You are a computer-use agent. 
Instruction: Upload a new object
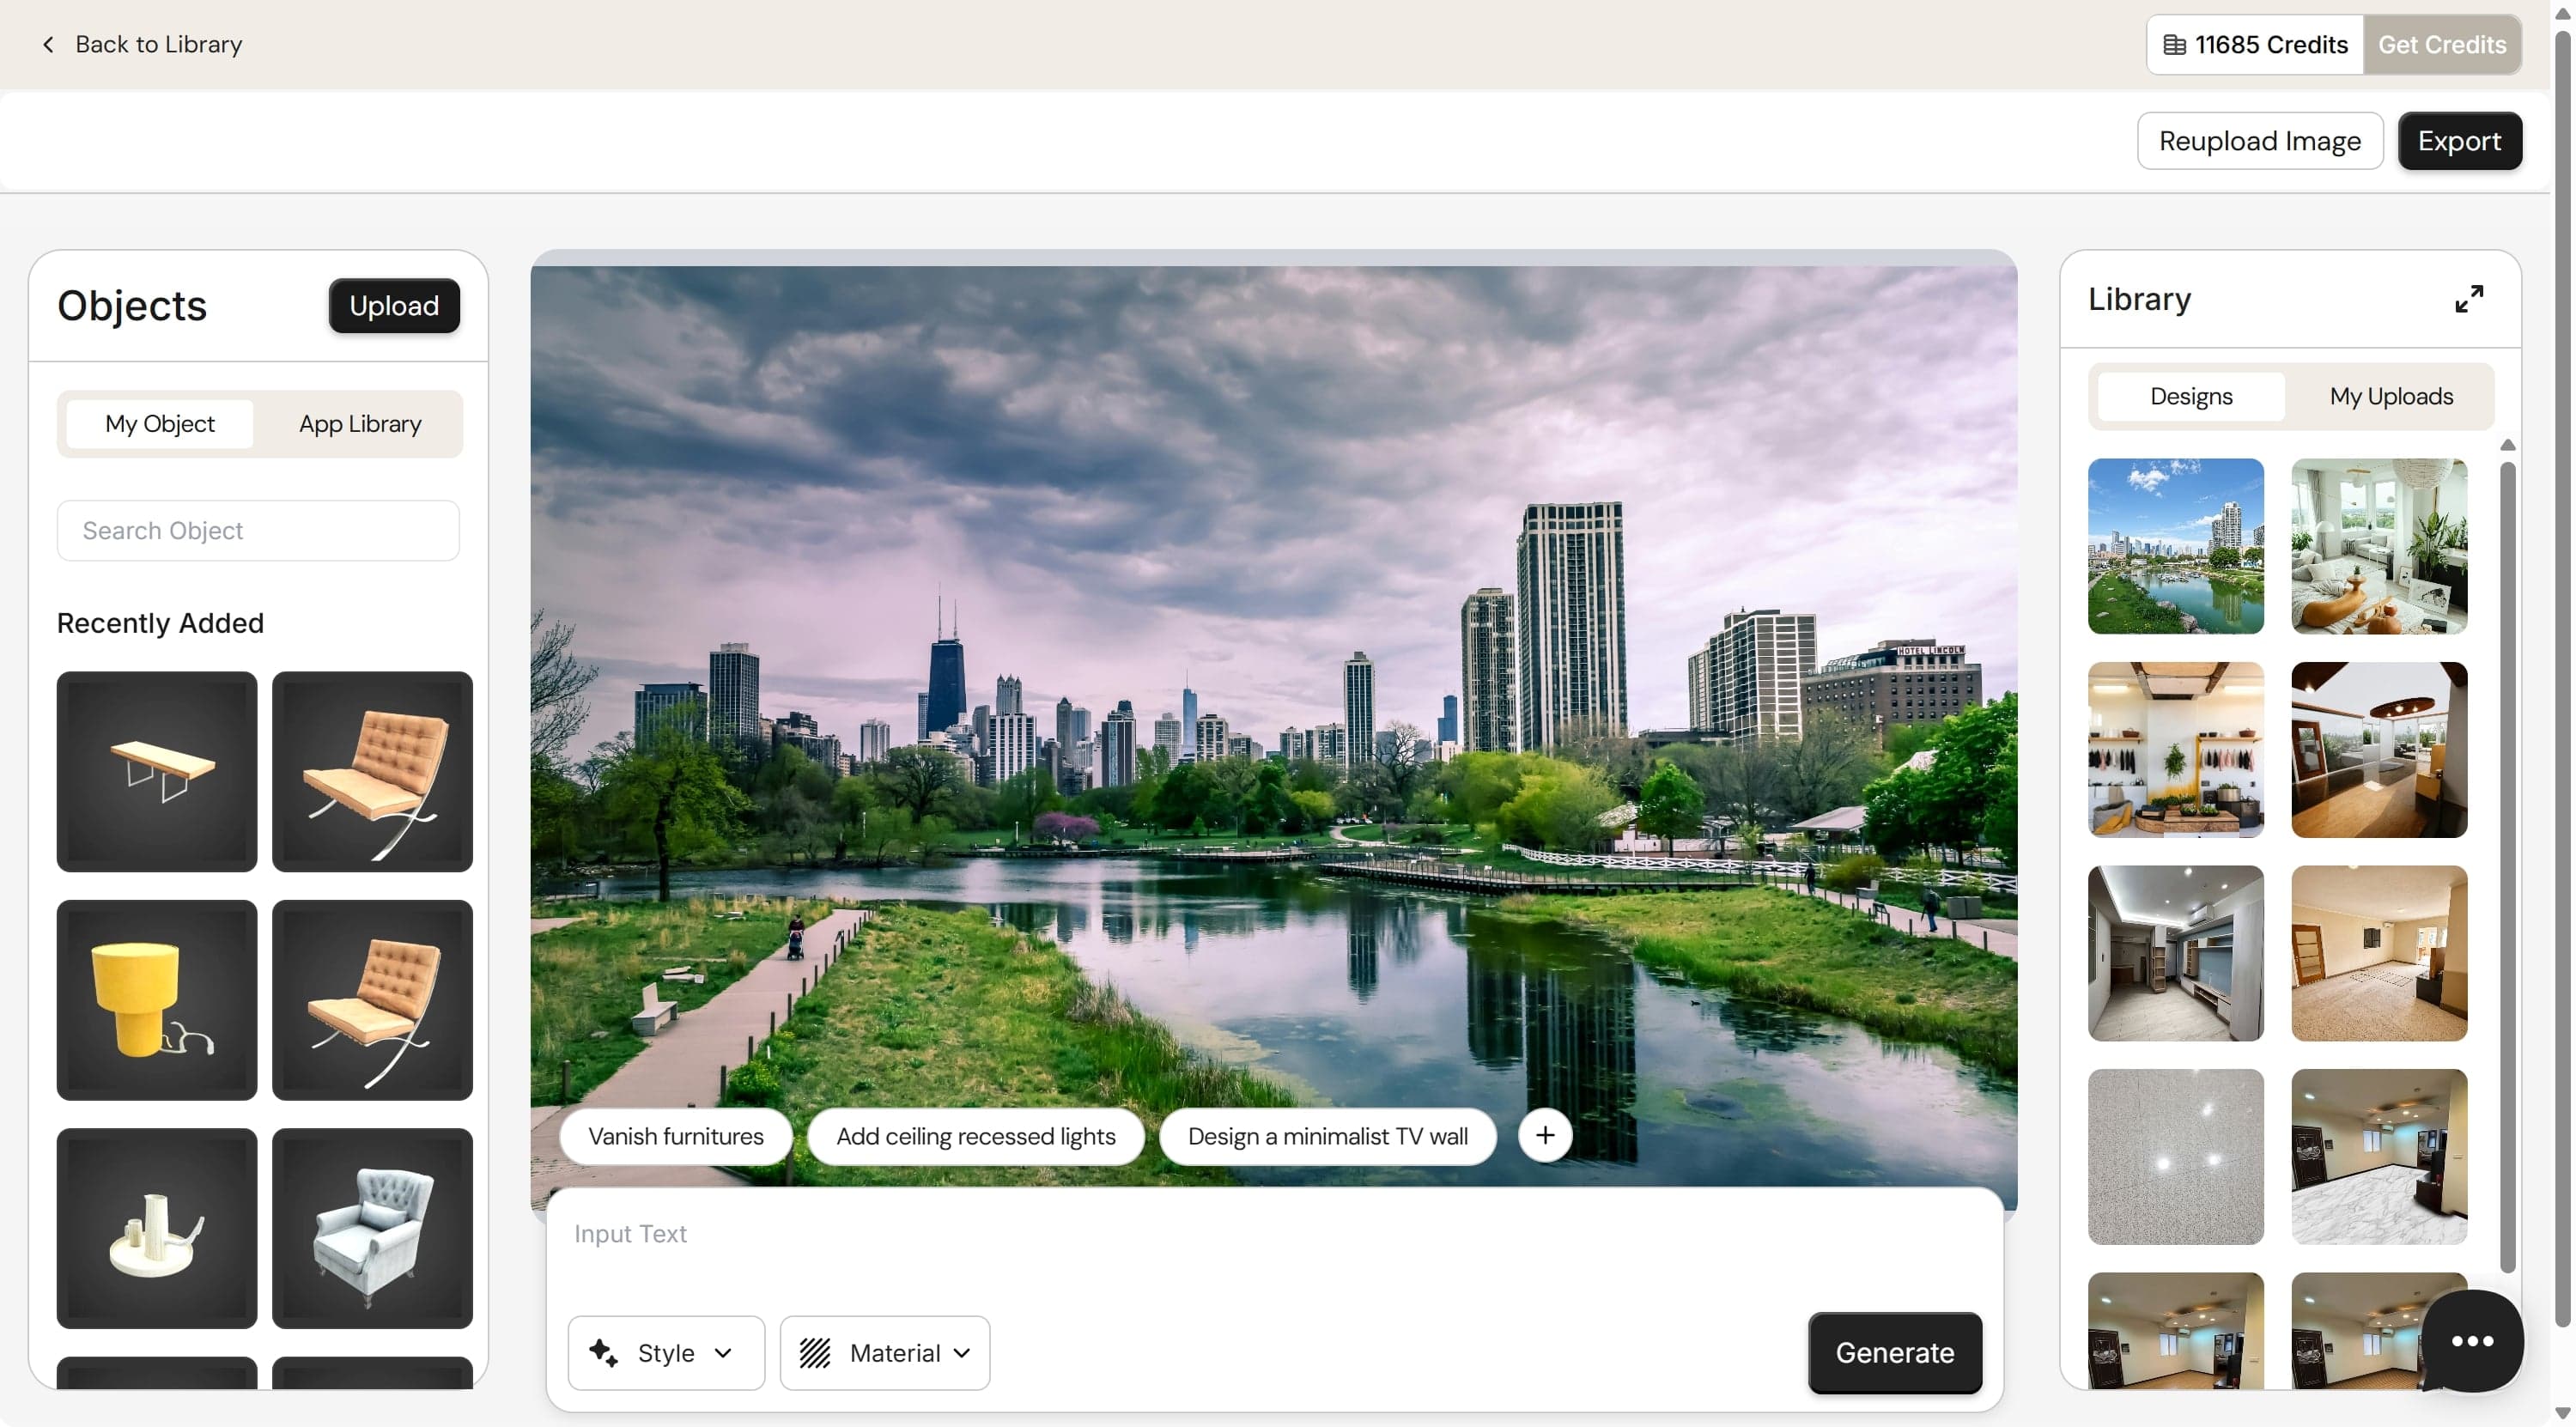coord(394,305)
